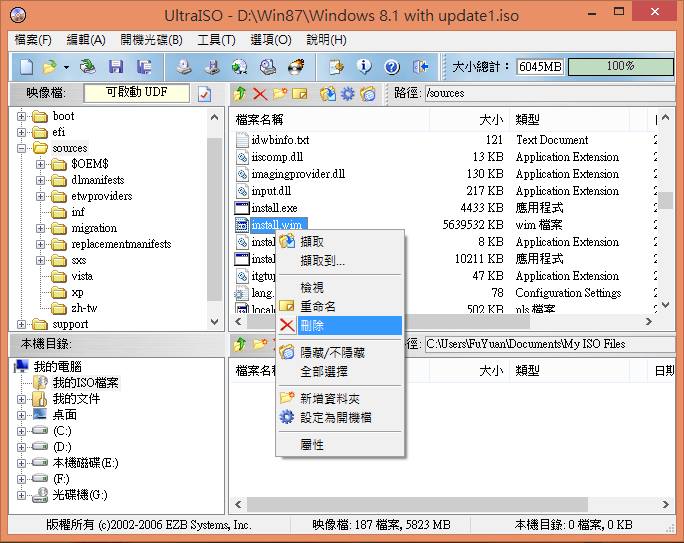Expand the dlmanifests folder node
The height and width of the screenshot is (543, 684).
click(x=40, y=180)
